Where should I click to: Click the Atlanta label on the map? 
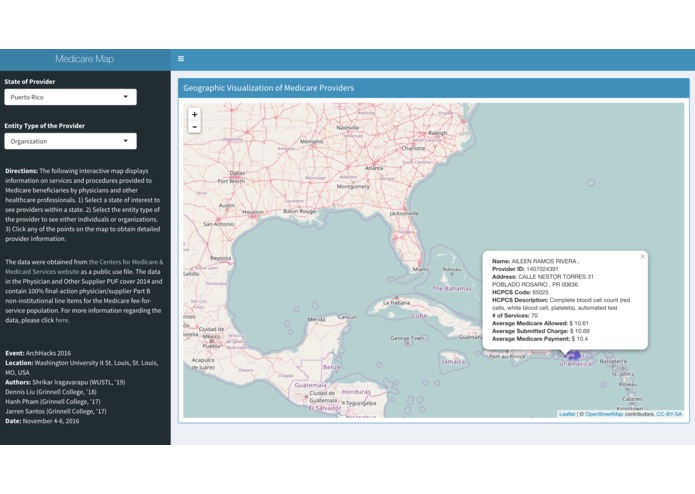tap(374, 168)
